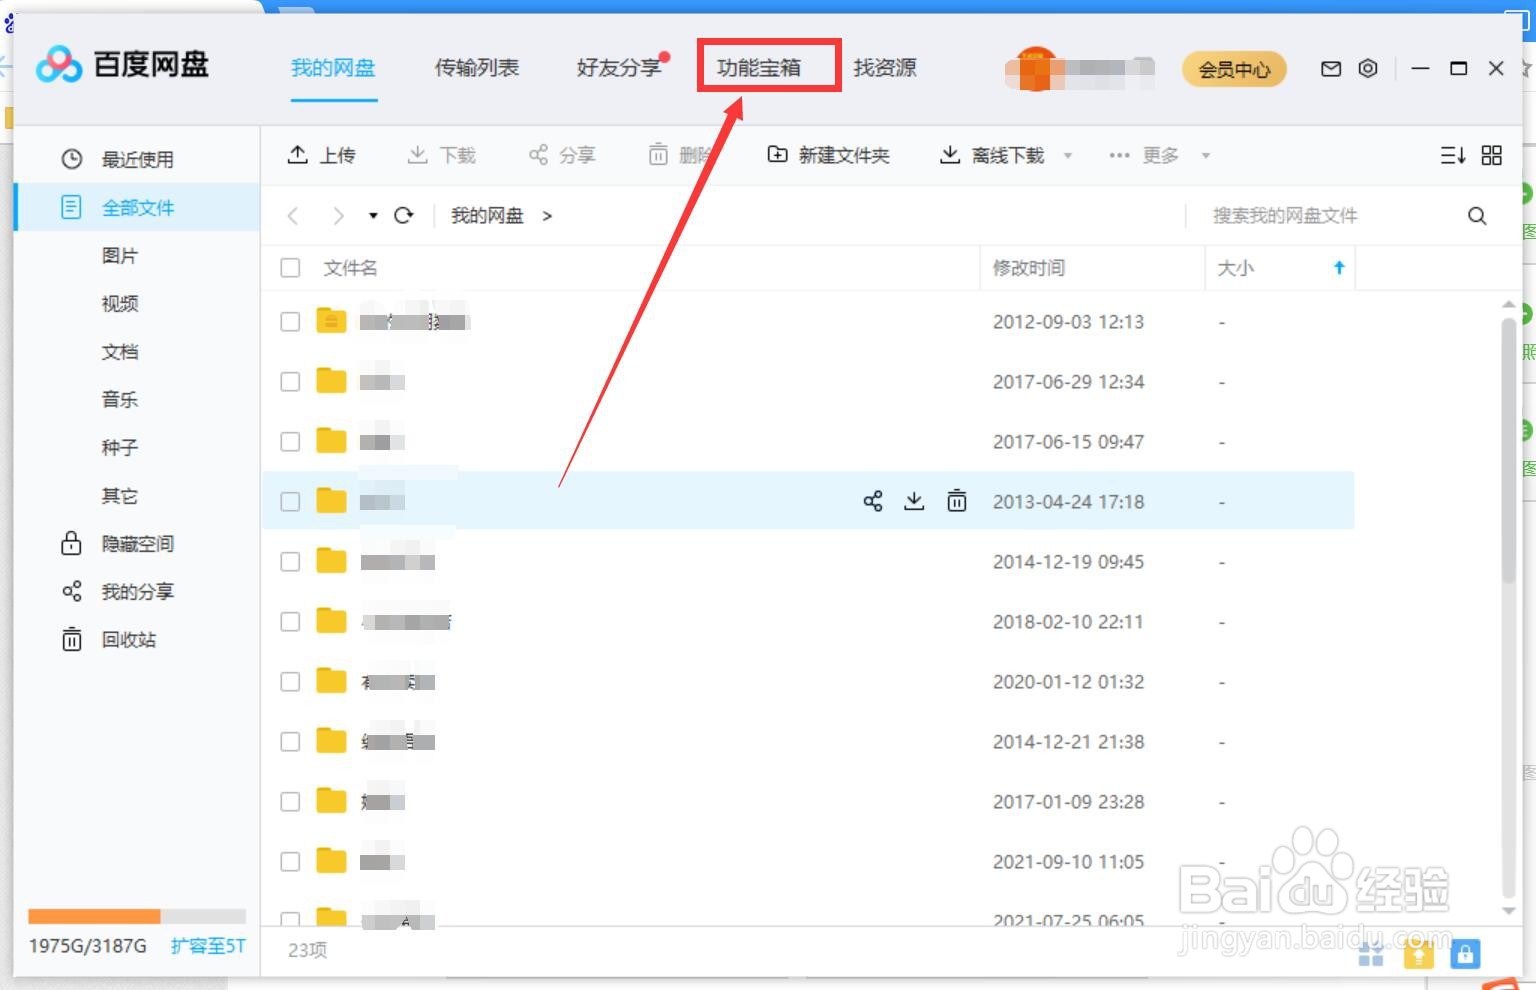
Task: Expand the 离线下载 dropdown arrow
Action: point(1068,156)
